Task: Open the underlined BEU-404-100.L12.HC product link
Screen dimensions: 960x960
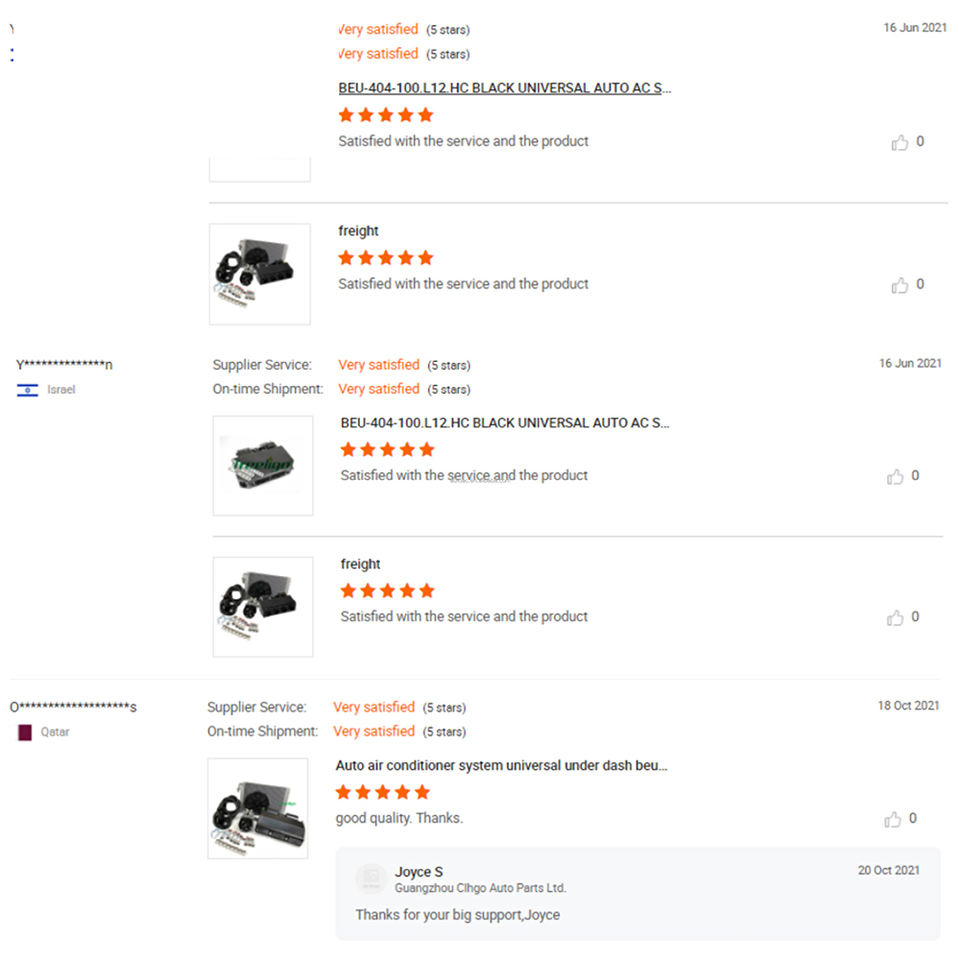Action: click(x=504, y=88)
